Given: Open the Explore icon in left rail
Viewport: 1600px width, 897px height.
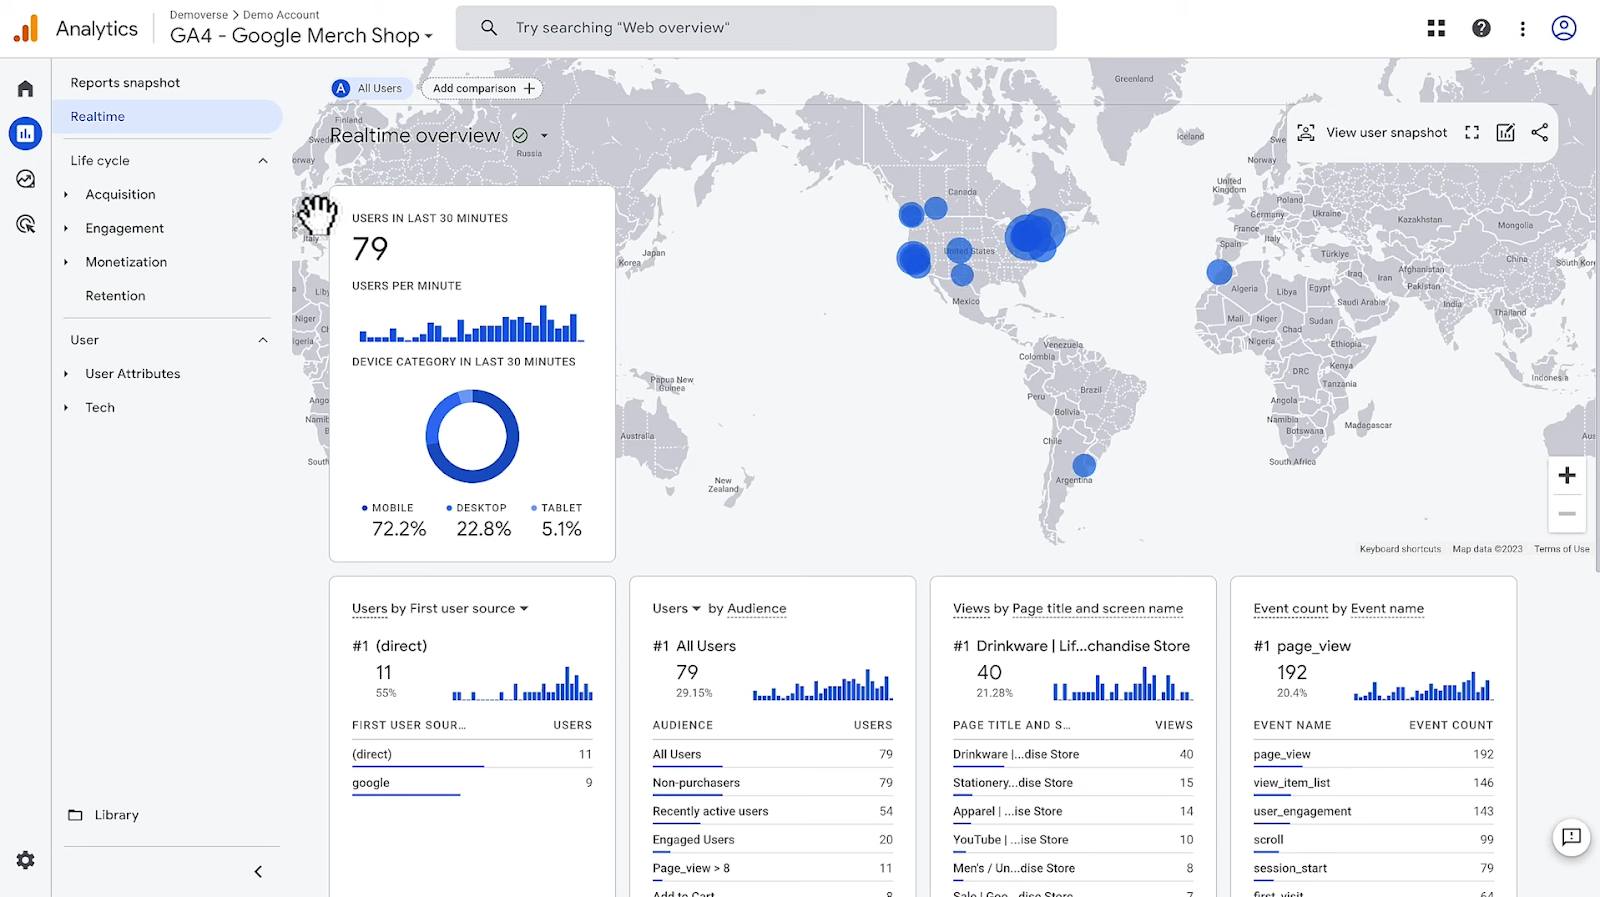Looking at the screenshot, I should pyautogui.click(x=25, y=179).
